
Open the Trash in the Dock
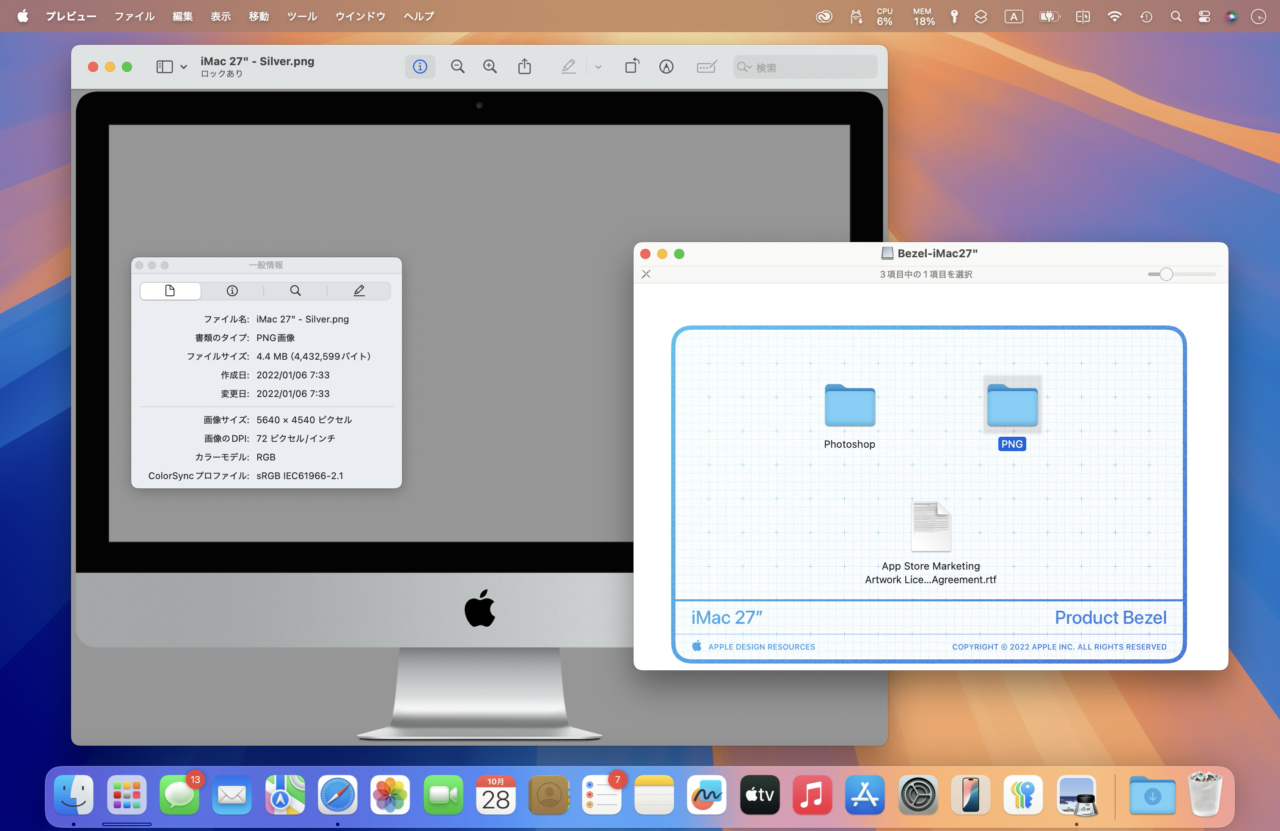(x=1206, y=795)
